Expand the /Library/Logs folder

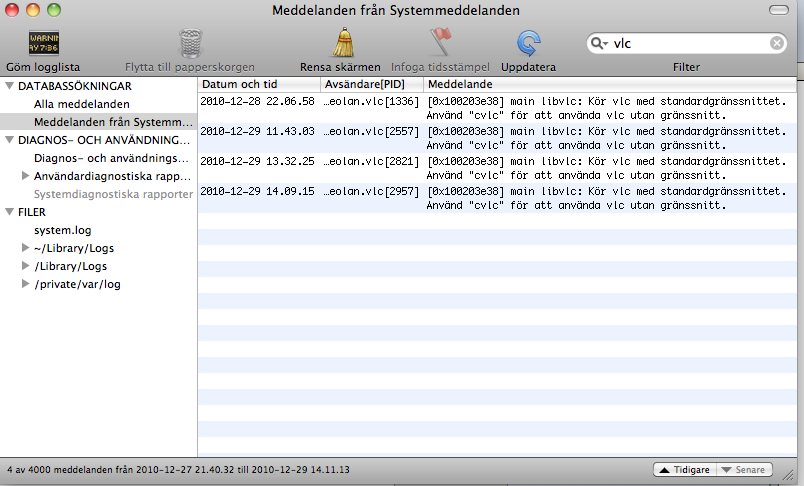point(25,266)
